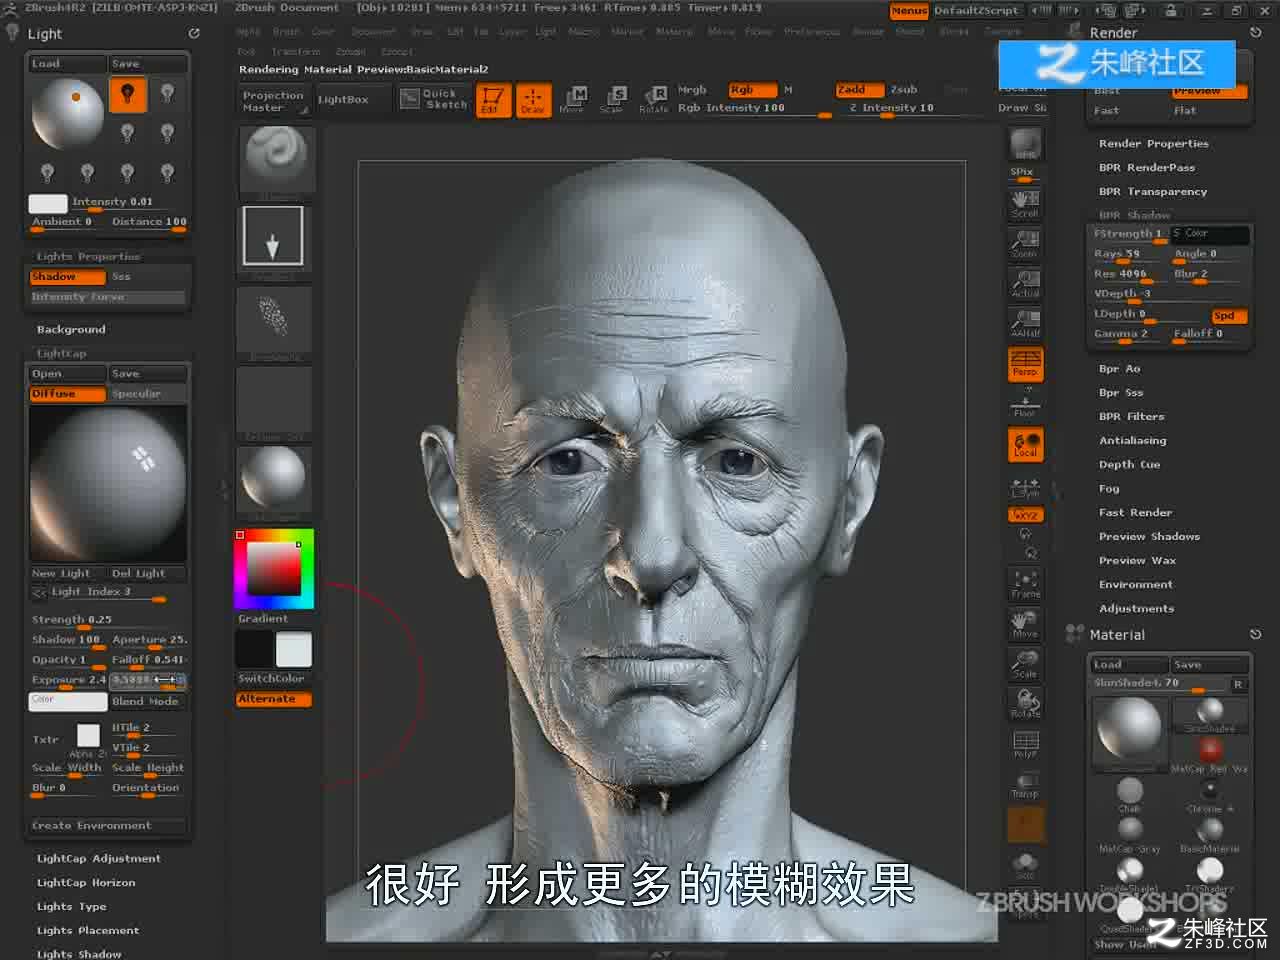The height and width of the screenshot is (960, 1280).
Task: Click the Scale icon in right shelf
Action: coord(1025,663)
